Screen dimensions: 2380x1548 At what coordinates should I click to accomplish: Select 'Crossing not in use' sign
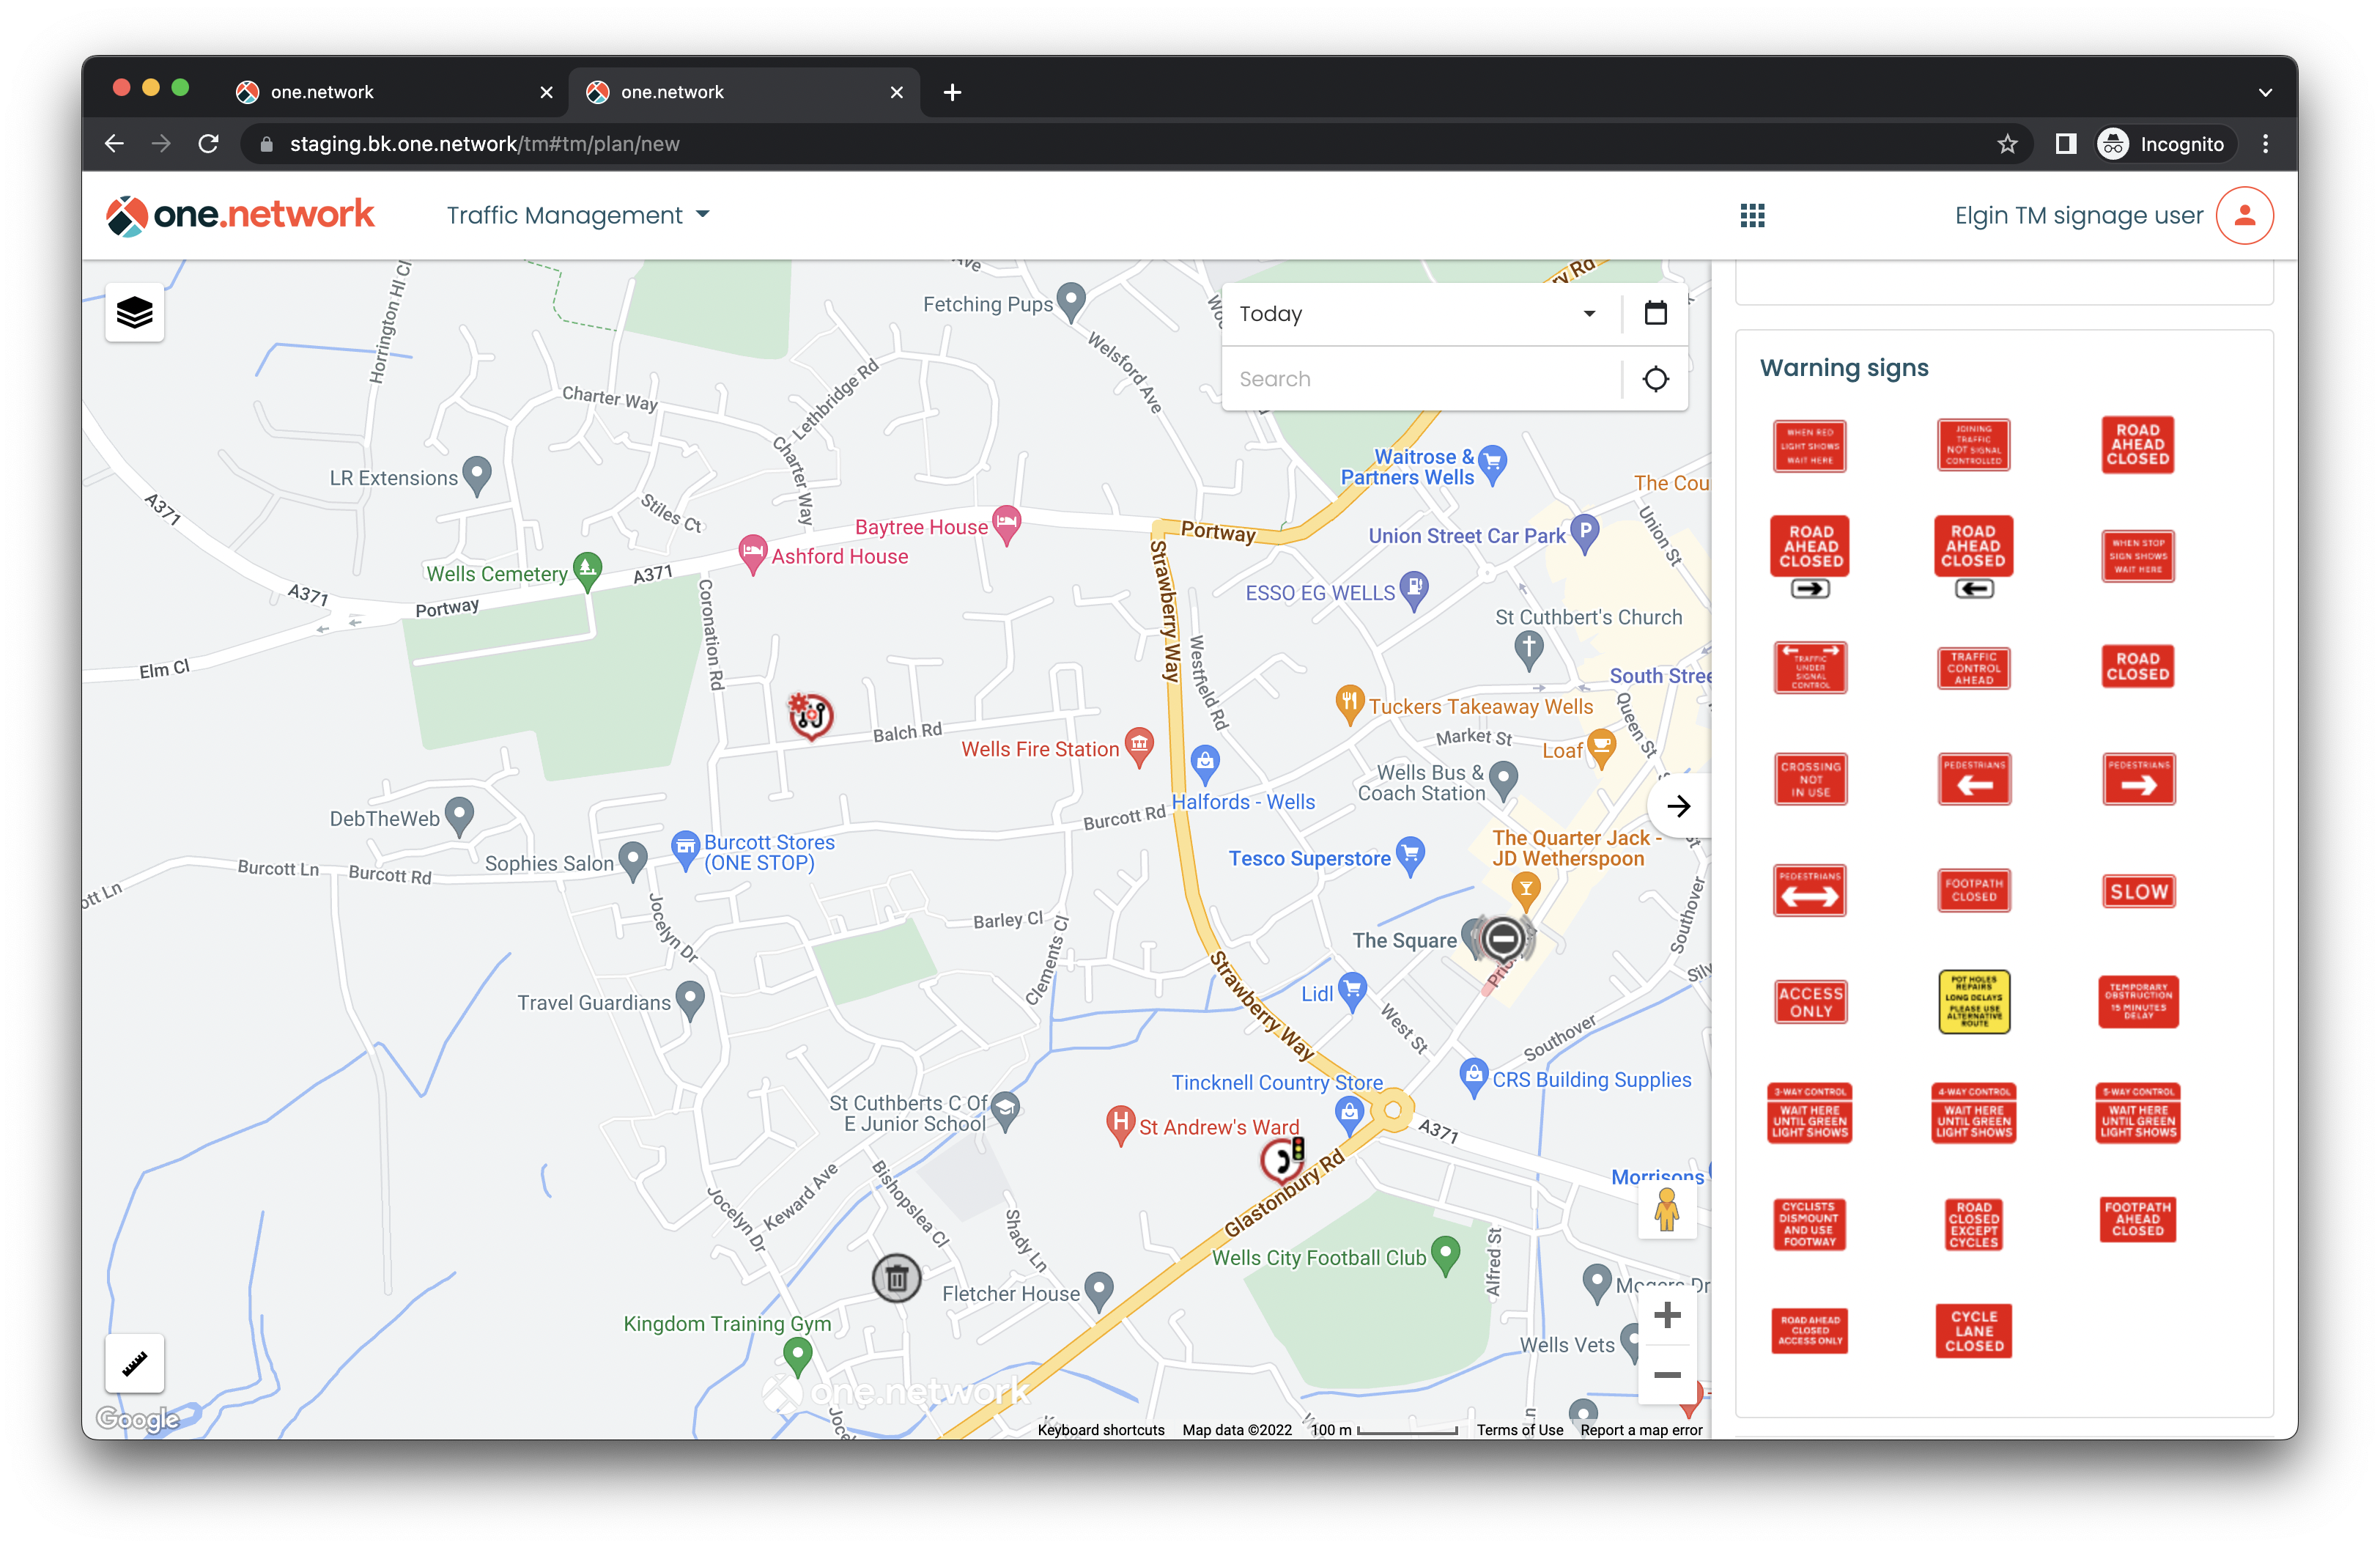point(1810,779)
